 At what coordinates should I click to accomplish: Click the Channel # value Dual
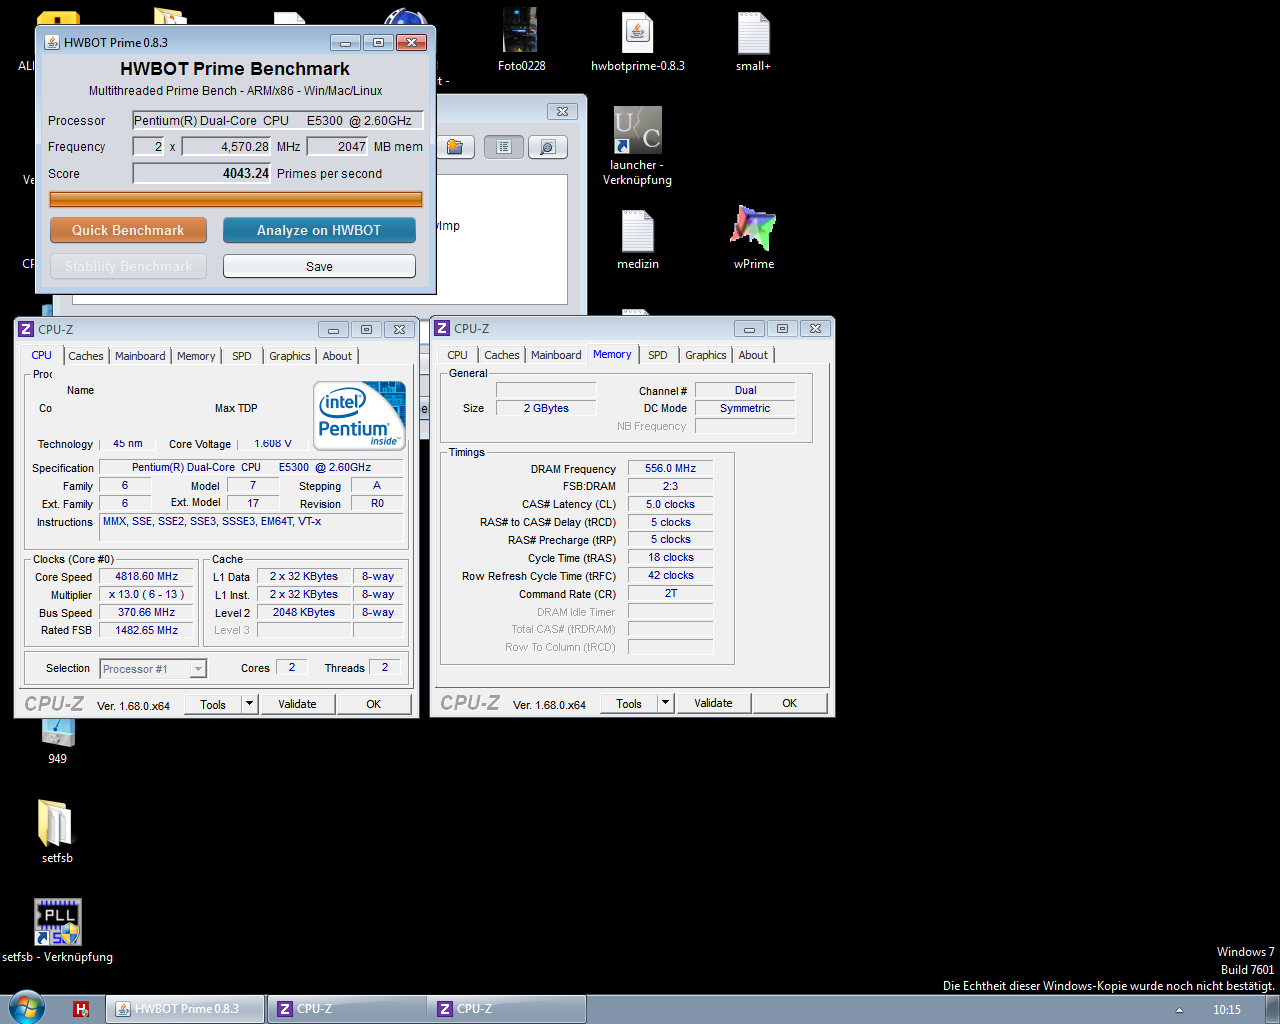(745, 390)
